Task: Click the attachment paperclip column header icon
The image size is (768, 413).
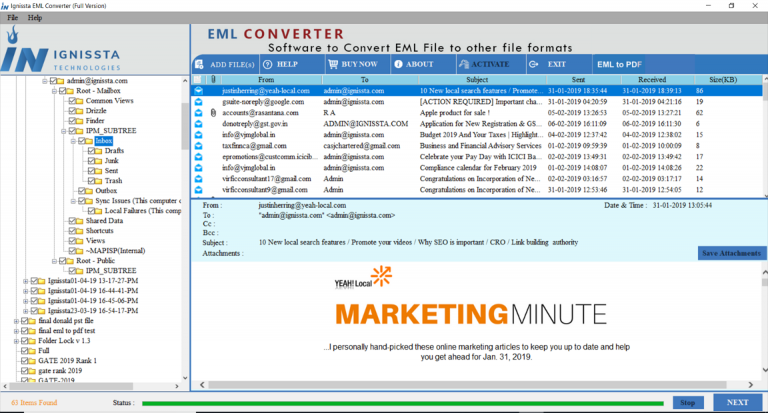Action: 213,79
